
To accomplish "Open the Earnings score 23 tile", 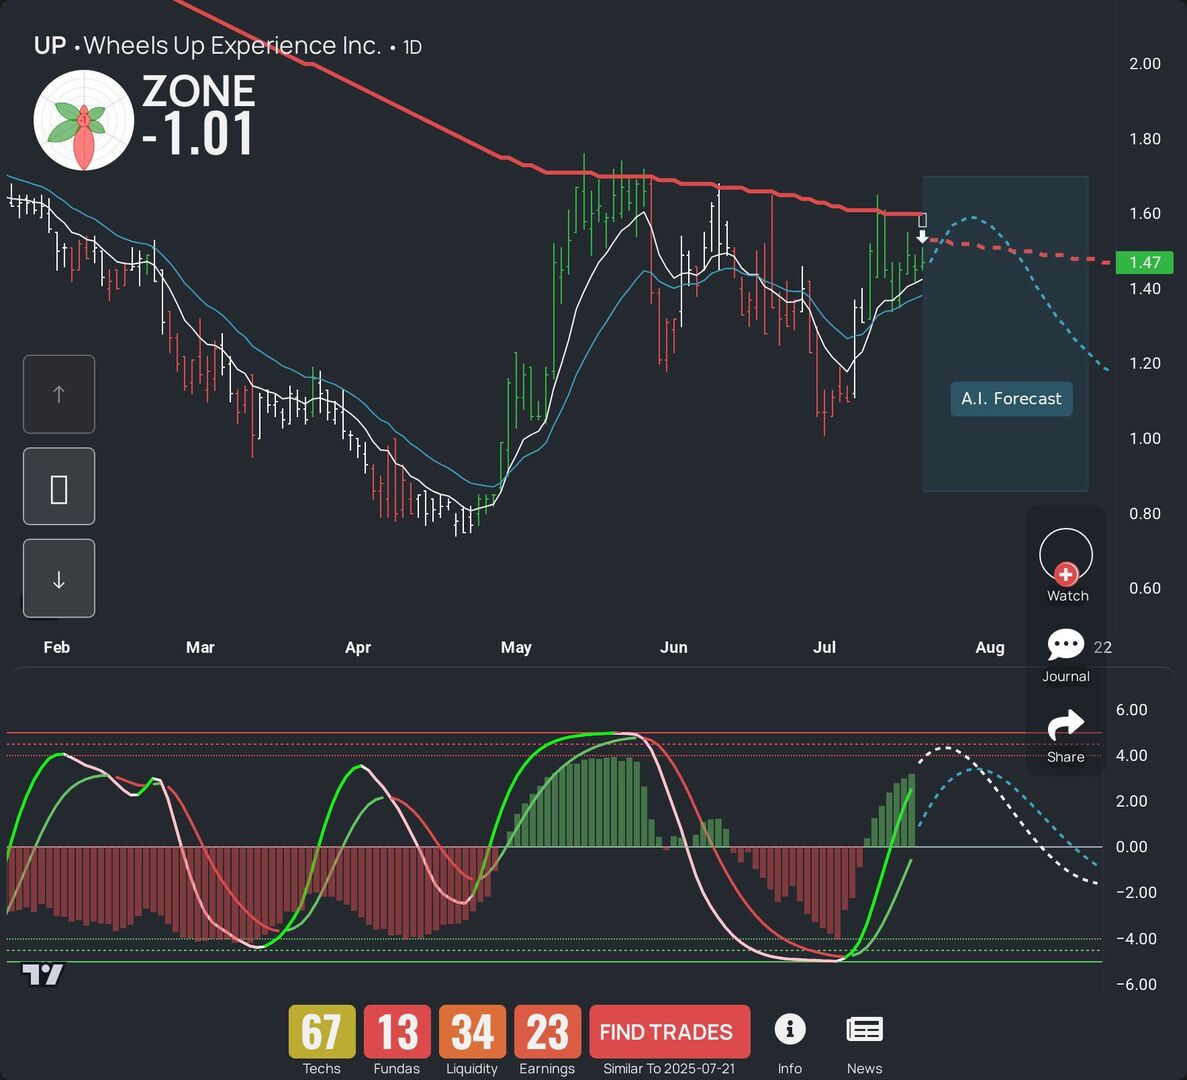I will tap(547, 1032).
